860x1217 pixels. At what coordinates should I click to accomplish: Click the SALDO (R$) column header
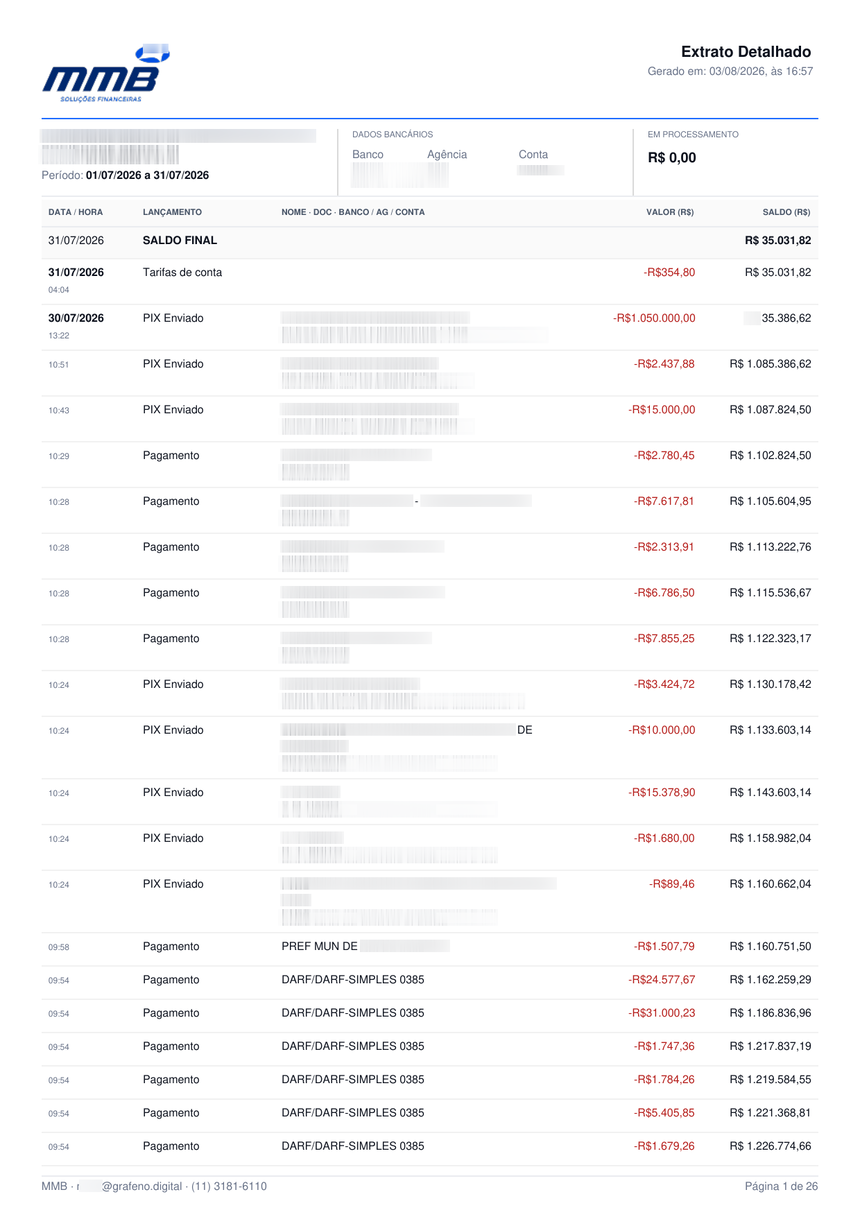tap(787, 212)
